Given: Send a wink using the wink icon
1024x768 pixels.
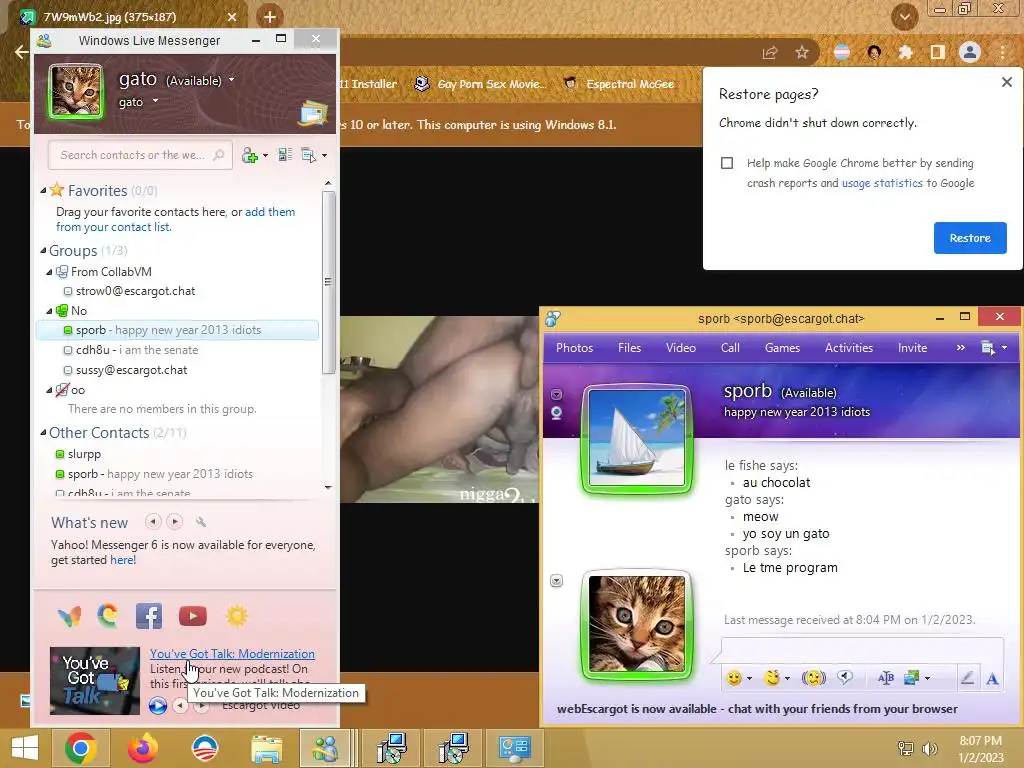Looking at the screenshot, I should (x=772, y=678).
